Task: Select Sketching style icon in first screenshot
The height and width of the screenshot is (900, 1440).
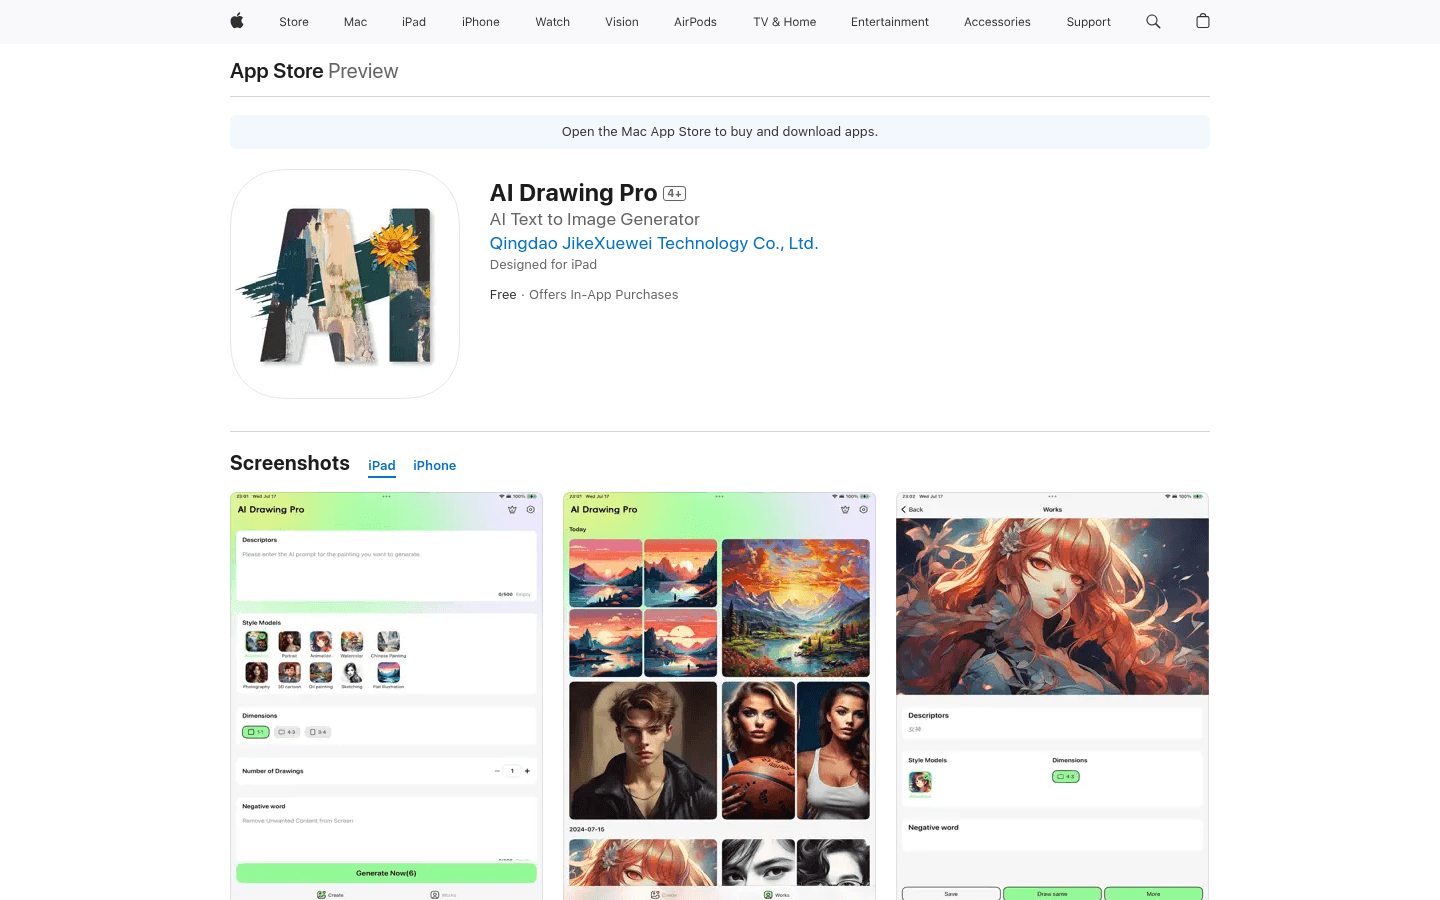Action: point(352,673)
